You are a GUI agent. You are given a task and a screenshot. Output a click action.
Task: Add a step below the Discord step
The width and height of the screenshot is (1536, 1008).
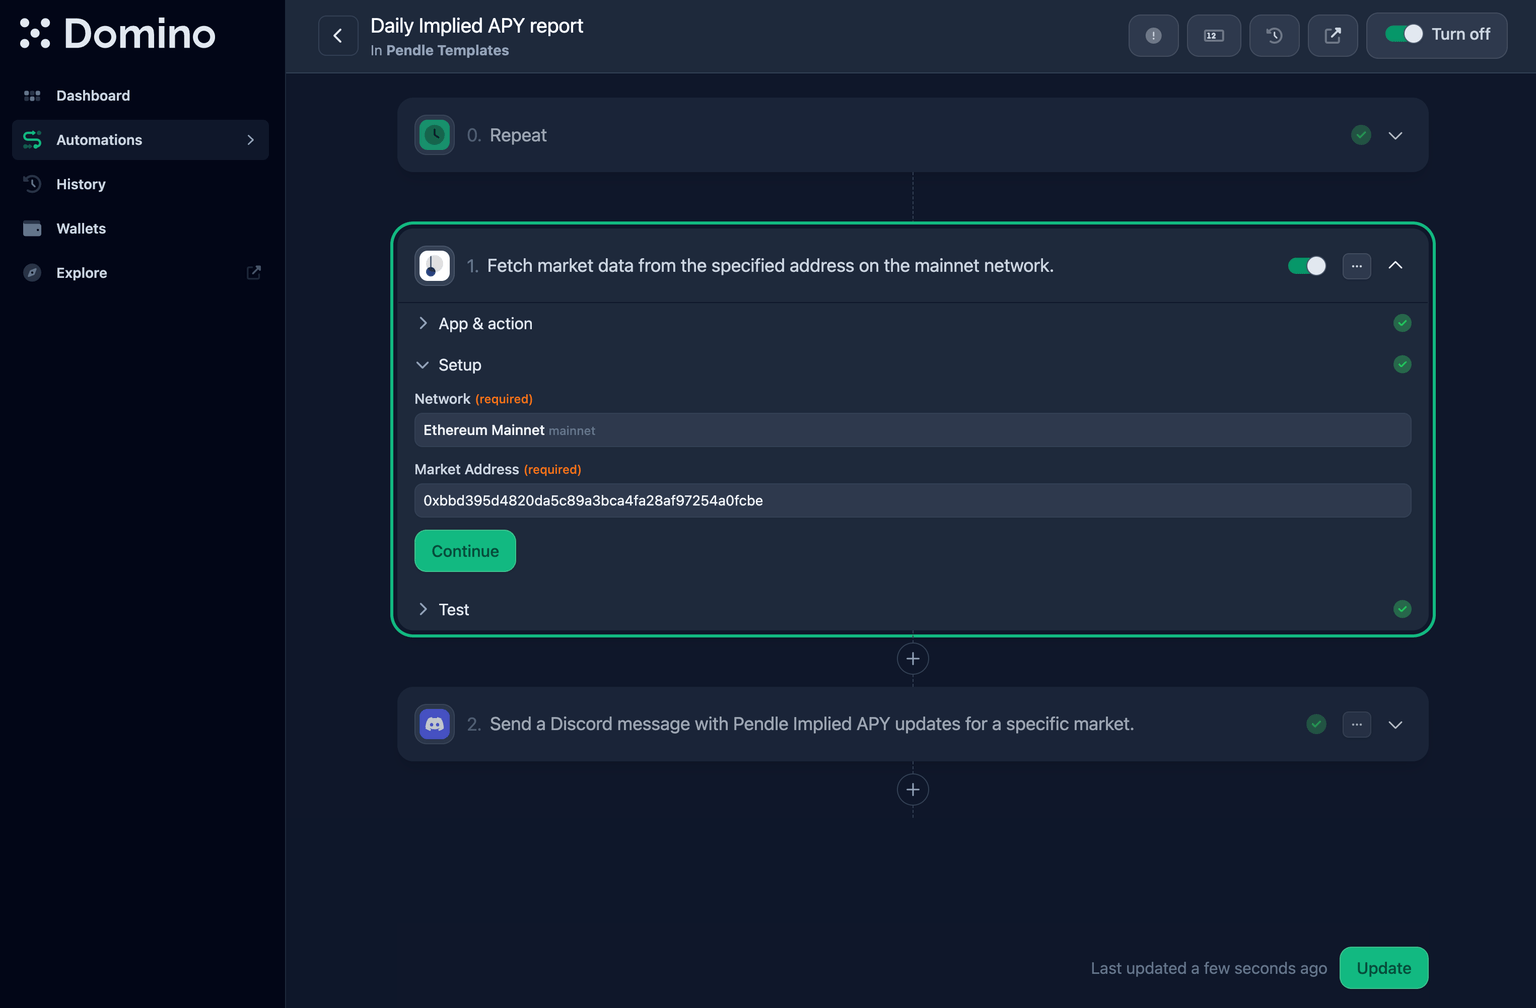[x=912, y=790]
